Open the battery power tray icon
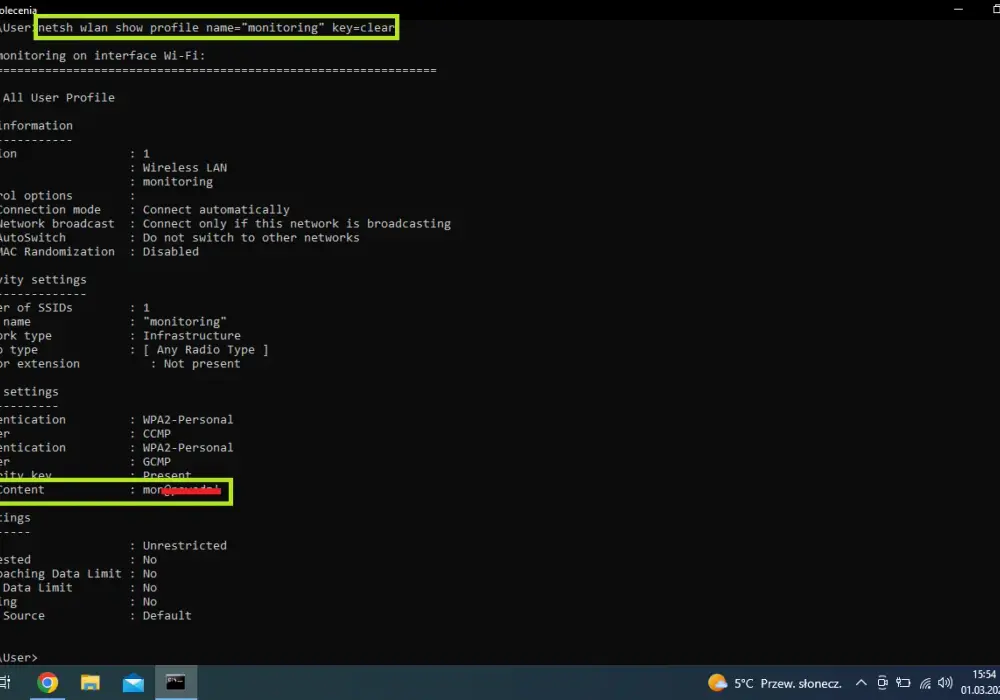 point(903,683)
